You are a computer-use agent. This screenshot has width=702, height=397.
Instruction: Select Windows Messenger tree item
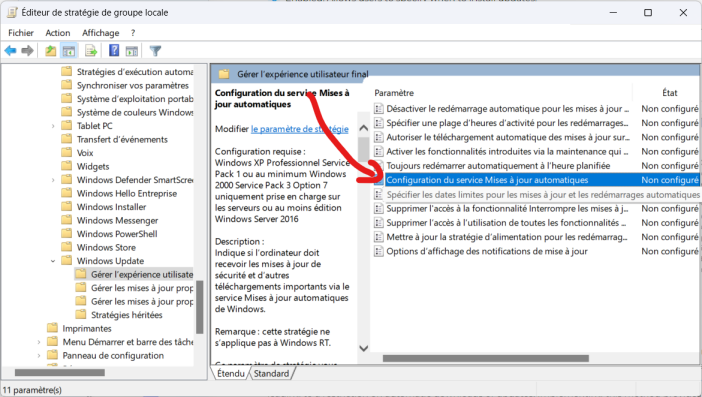[117, 220]
